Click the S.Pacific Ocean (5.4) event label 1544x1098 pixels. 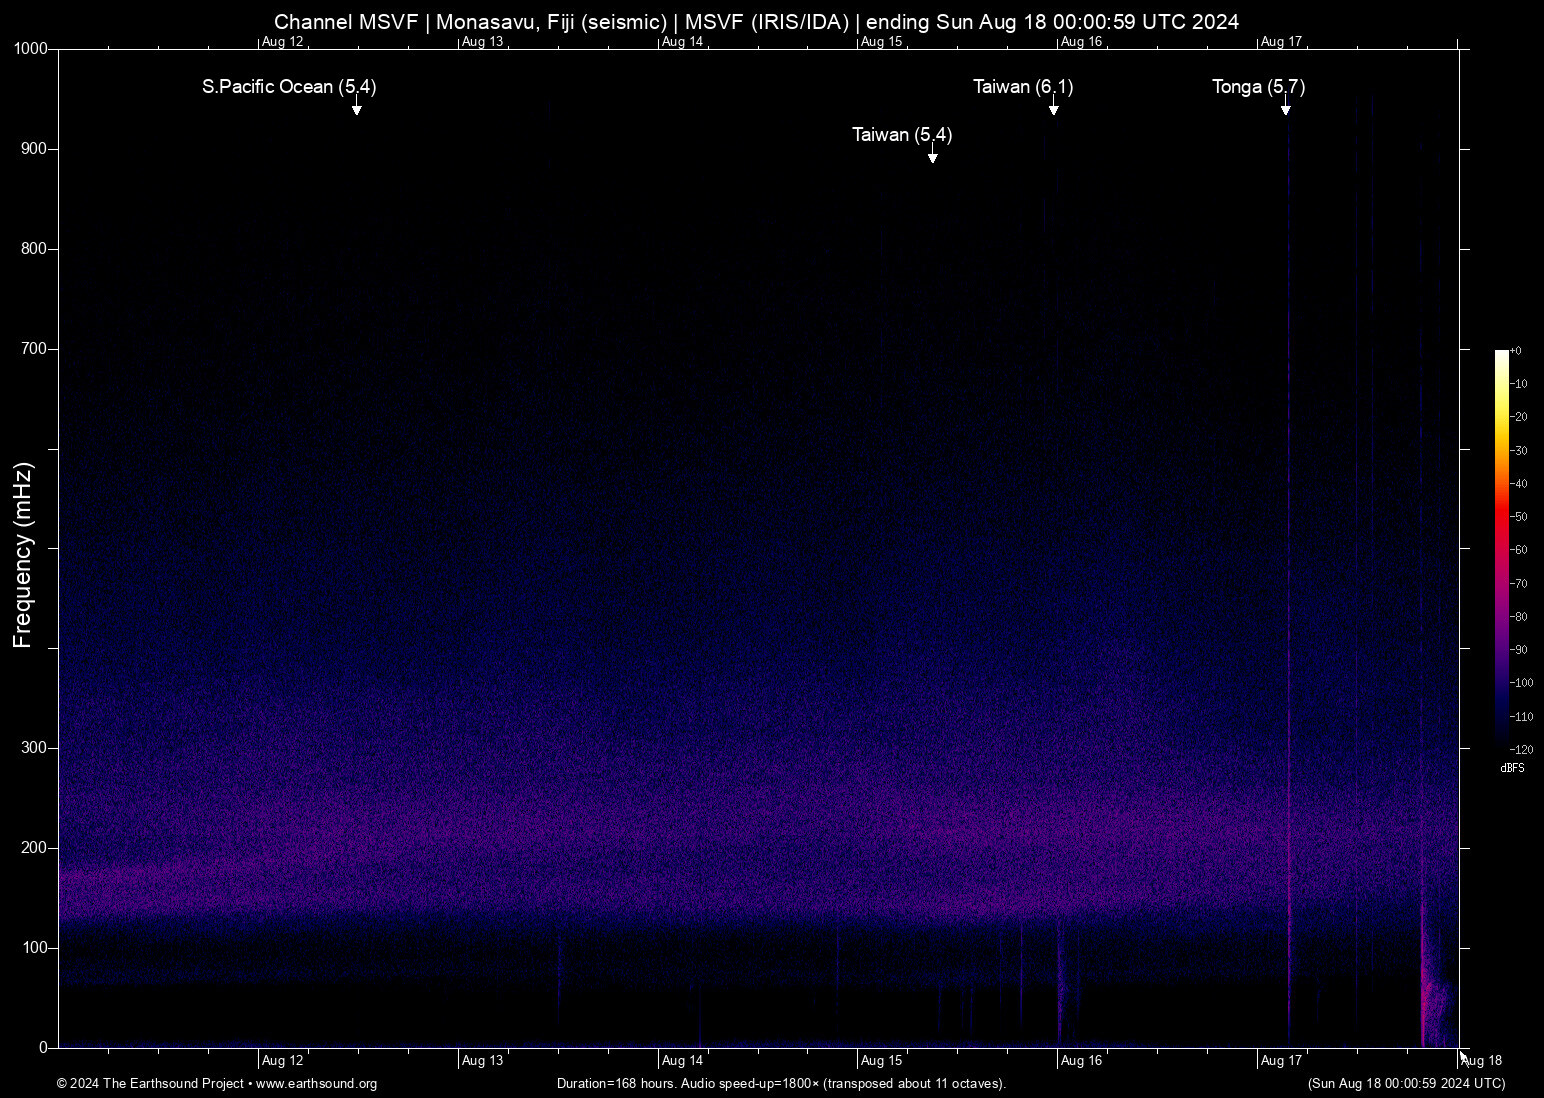click(x=289, y=87)
